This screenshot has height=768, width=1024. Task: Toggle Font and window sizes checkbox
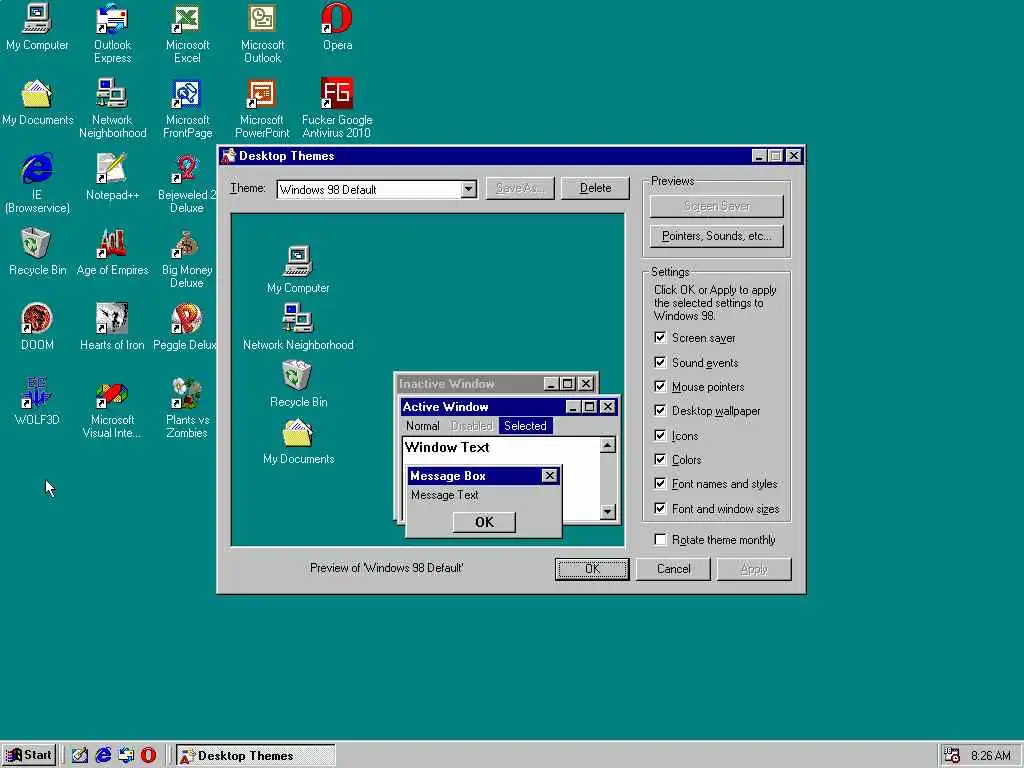tap(660, 508)
